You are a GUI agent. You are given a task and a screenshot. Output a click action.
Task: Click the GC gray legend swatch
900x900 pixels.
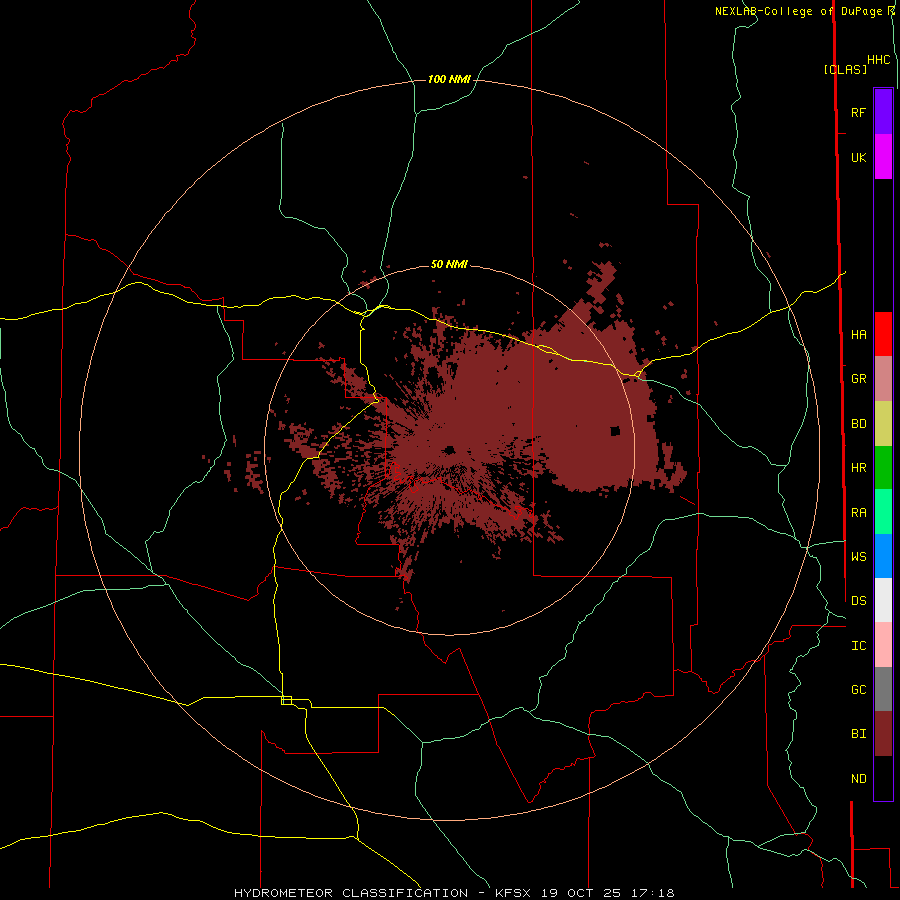883,689
